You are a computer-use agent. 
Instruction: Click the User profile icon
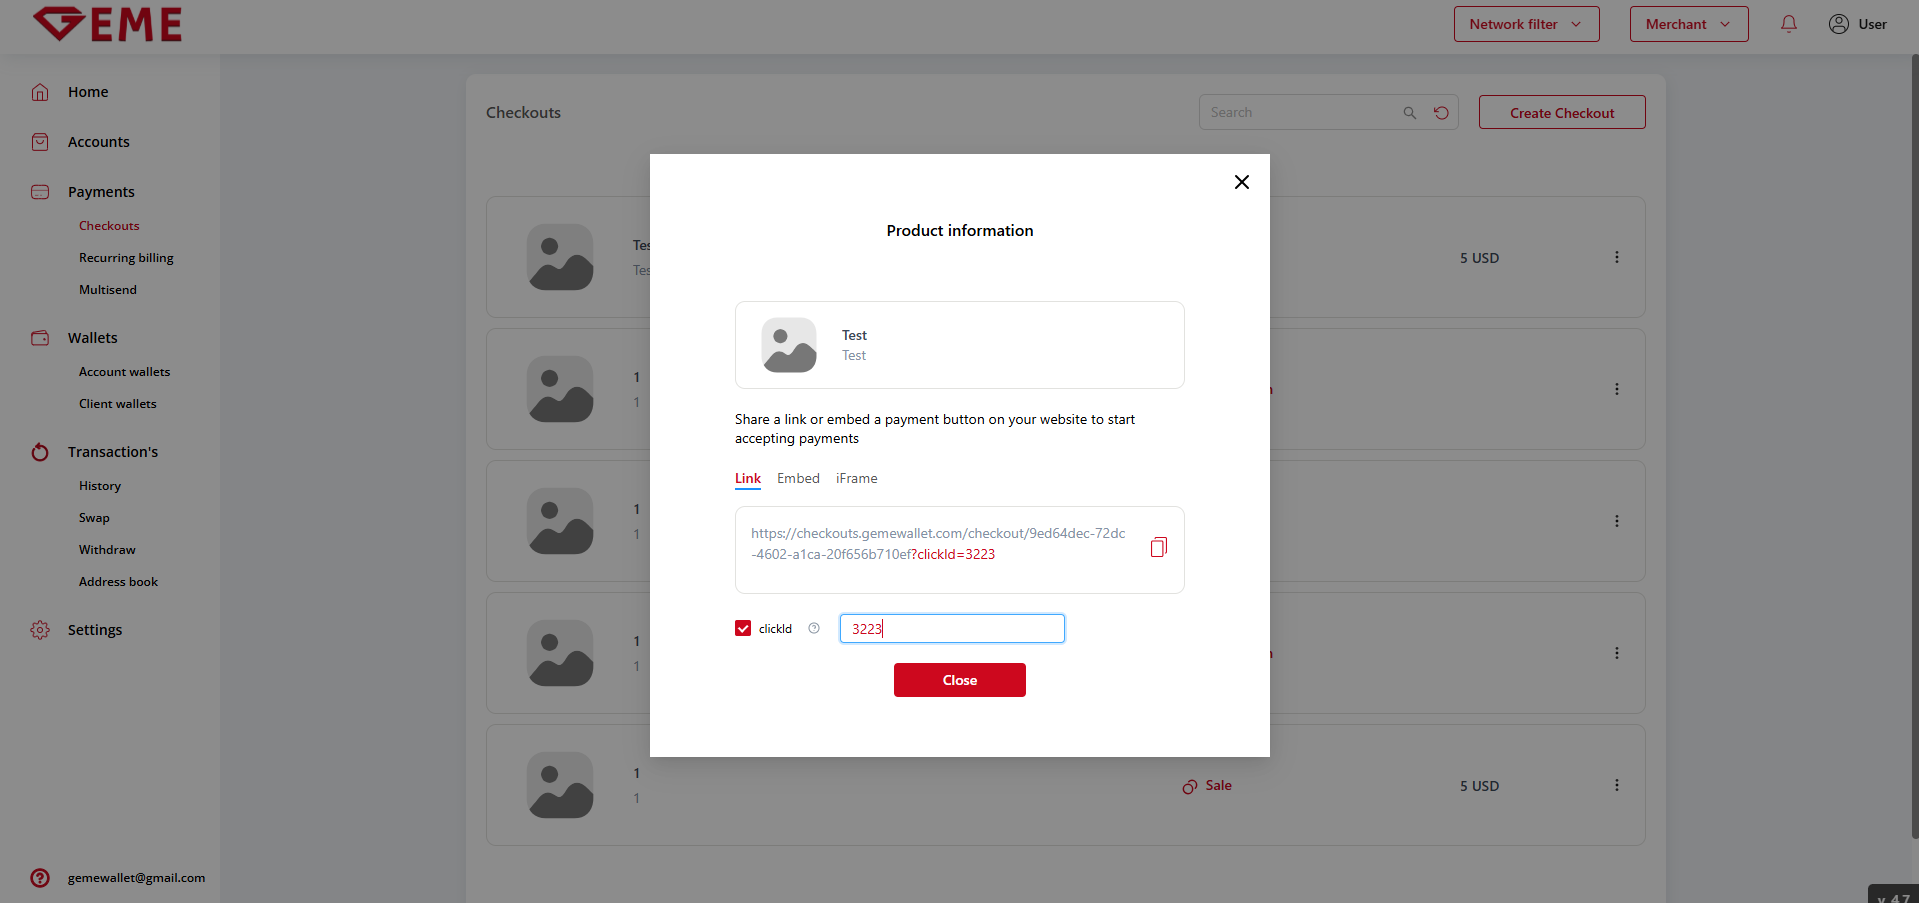1838,24
